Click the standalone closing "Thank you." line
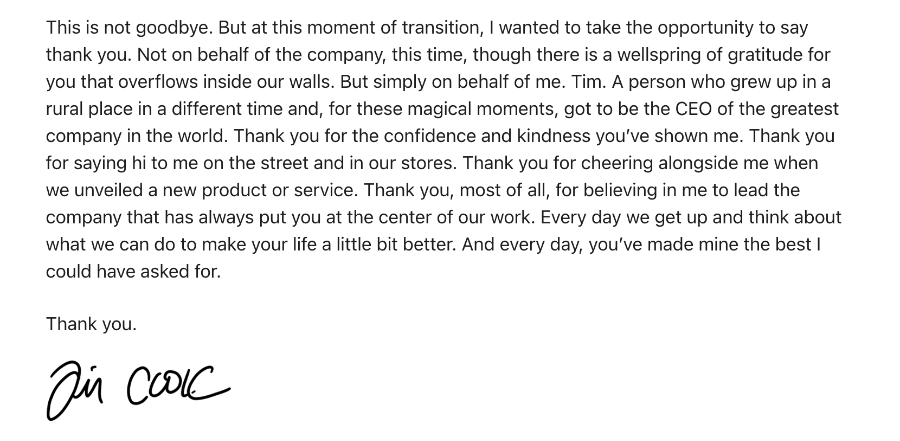900x441 pixels. tap(91, 324)
